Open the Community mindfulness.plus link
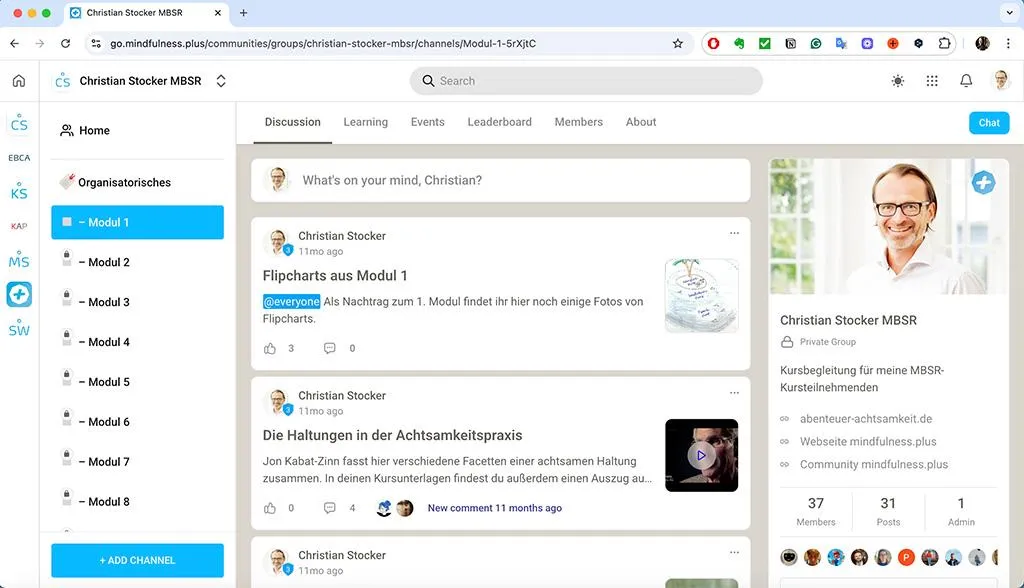The height and width of the screenshot is (588, 1024). [874, 465]
